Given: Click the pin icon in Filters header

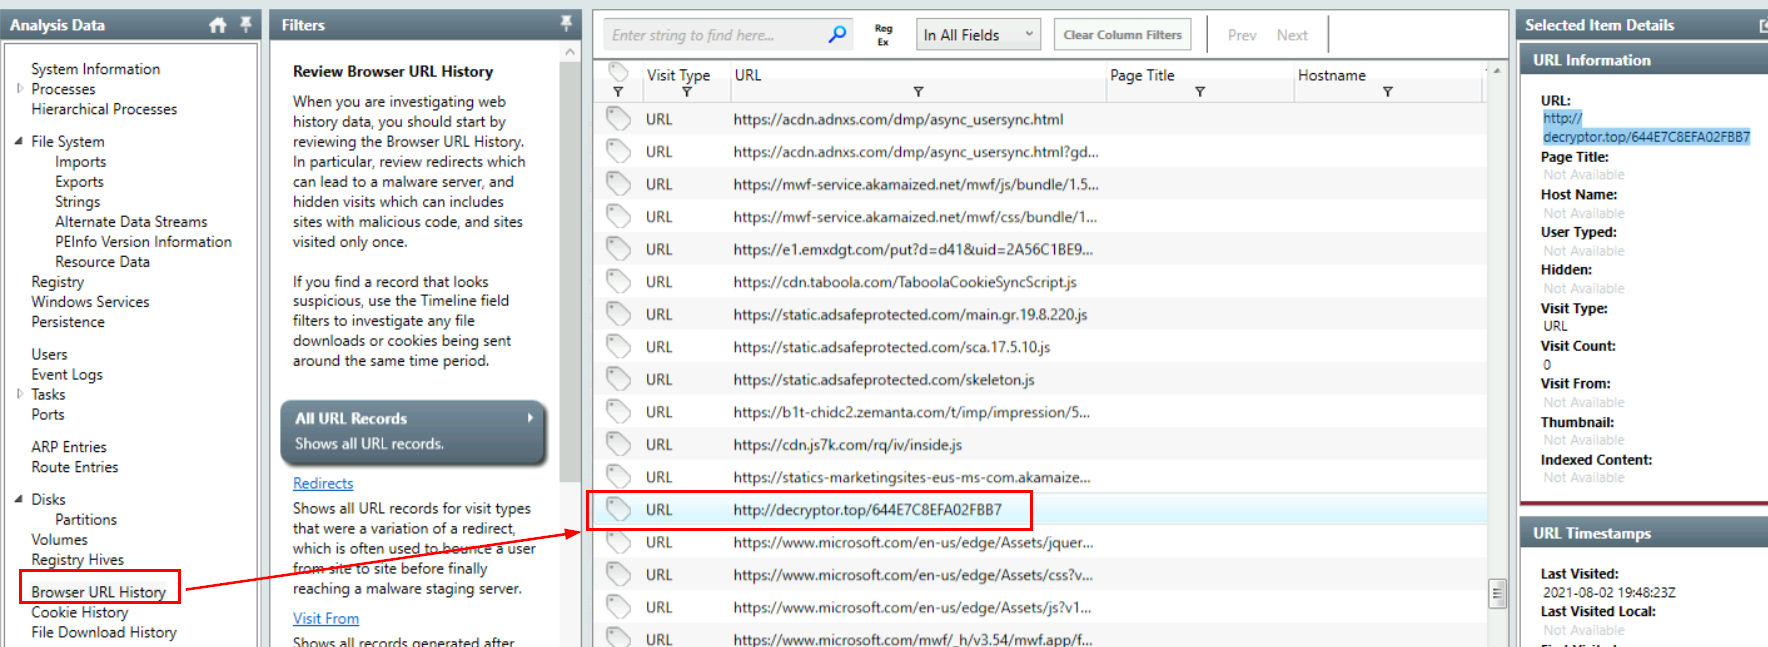Looking at the screenshot, I should point(566,23).
